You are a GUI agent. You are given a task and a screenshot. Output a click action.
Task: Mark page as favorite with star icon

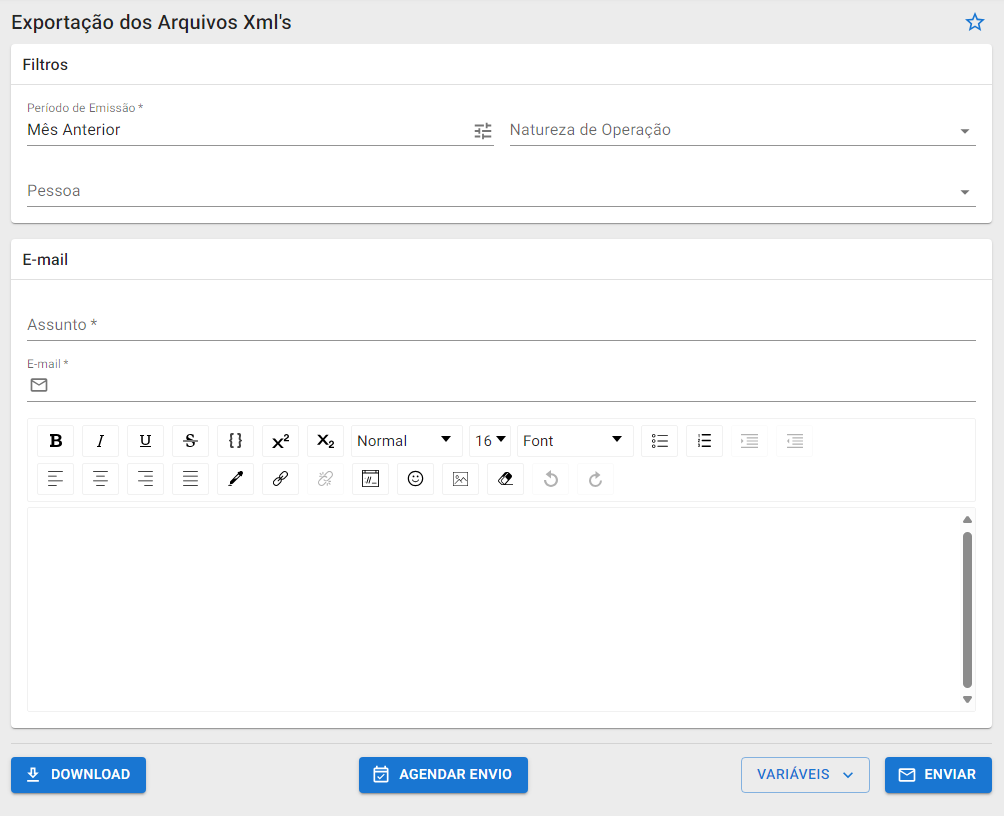[974, 22]
